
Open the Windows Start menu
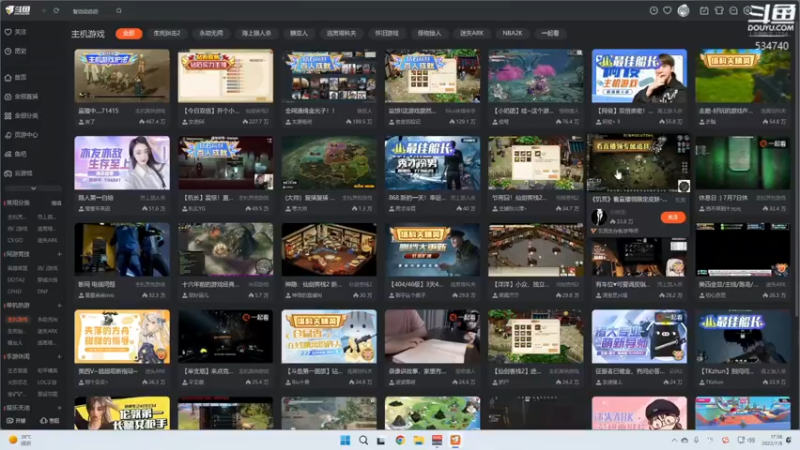pyautogui.click(x=345, y=440)
